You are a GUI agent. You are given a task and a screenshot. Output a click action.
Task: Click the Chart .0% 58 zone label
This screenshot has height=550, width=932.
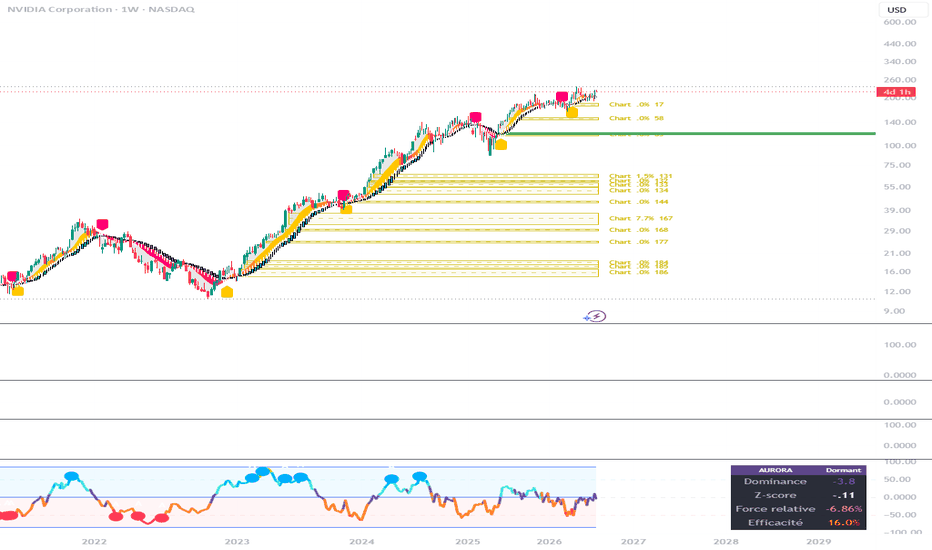tap(636, 118)
